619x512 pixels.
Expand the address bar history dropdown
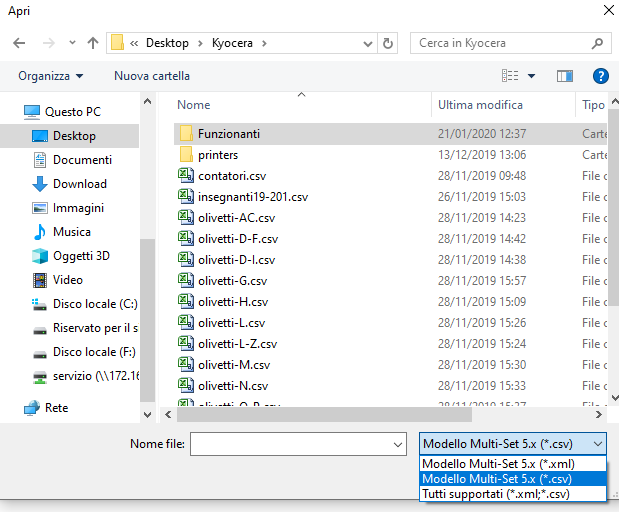[368, 43]
